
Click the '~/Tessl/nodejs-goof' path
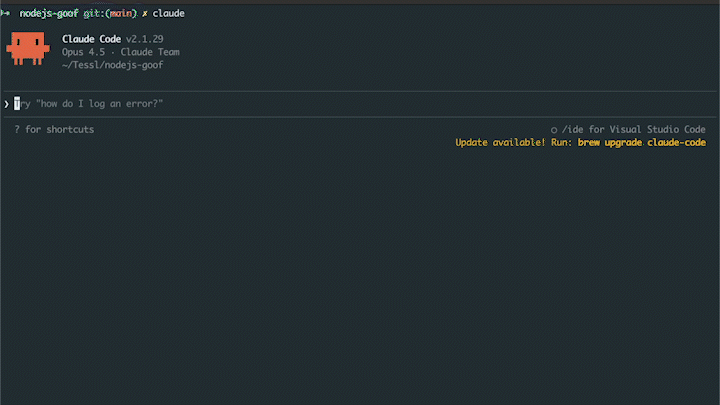pyautogui.click(x=112, y=65)
